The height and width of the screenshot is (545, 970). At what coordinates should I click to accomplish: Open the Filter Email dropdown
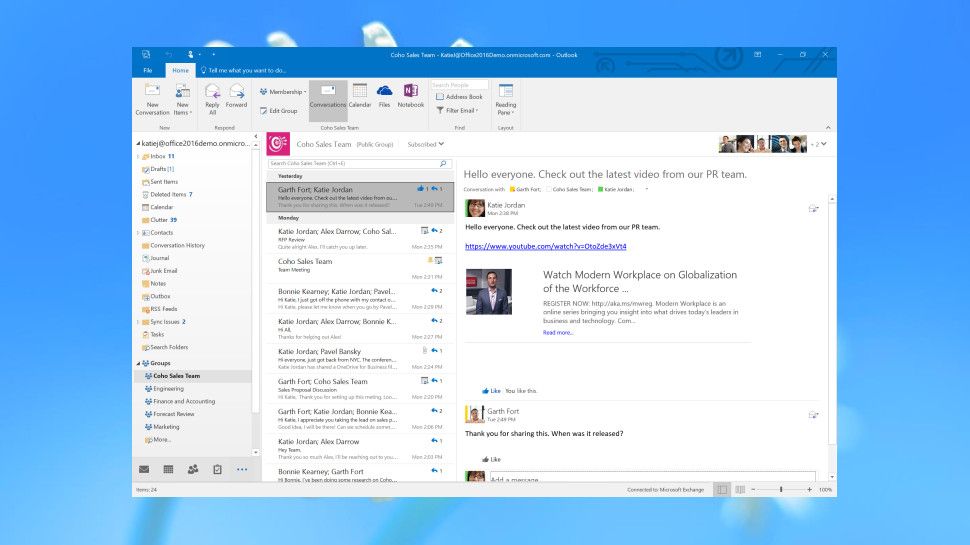[458, 111]
